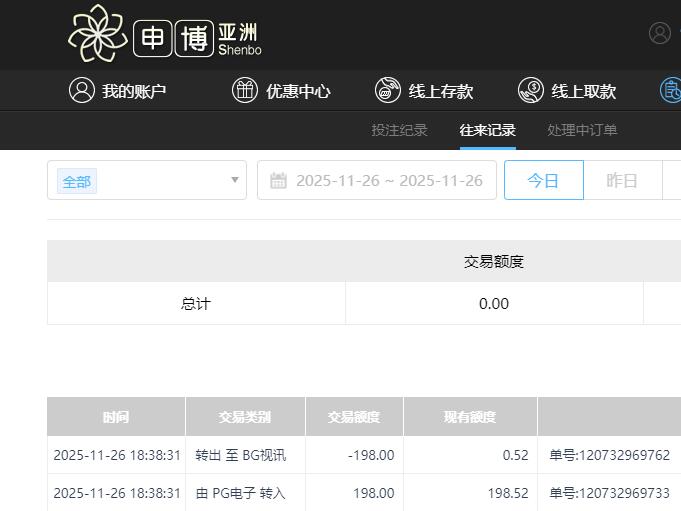Click the 交易类别 column header

(x=245, y=417)
